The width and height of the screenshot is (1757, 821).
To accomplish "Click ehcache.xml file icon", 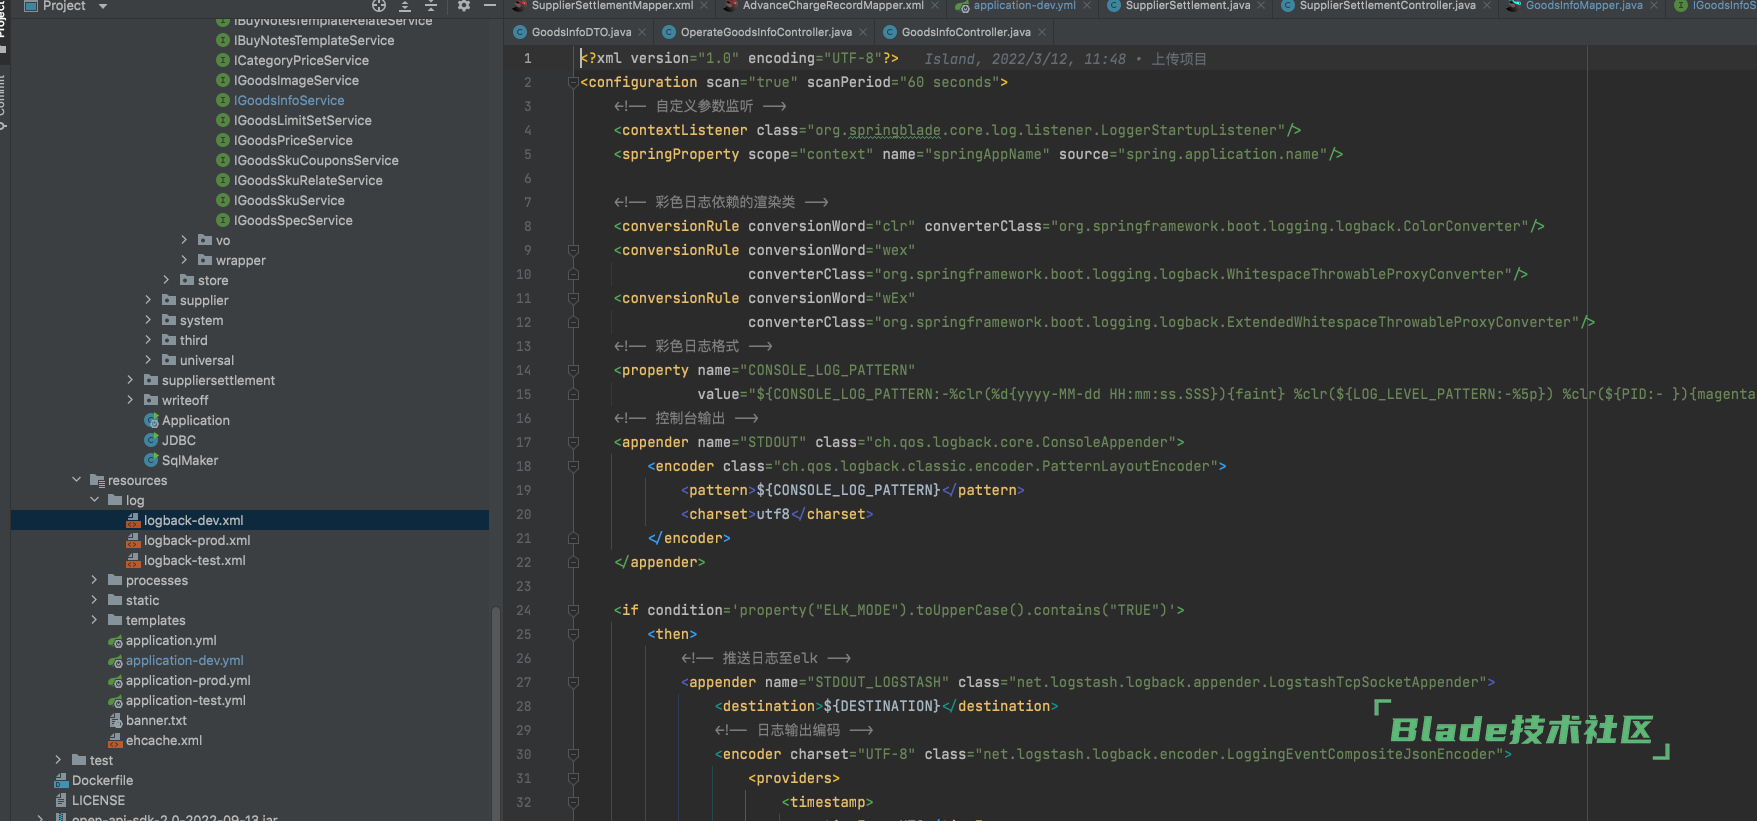I will tap(115, 740).
